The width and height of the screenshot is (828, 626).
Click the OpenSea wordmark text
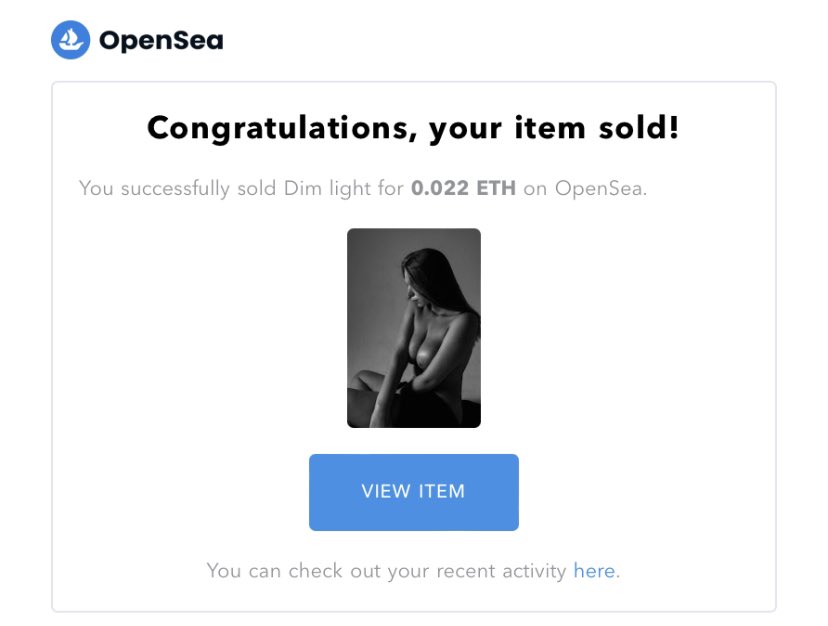click(x=161, y=41)
